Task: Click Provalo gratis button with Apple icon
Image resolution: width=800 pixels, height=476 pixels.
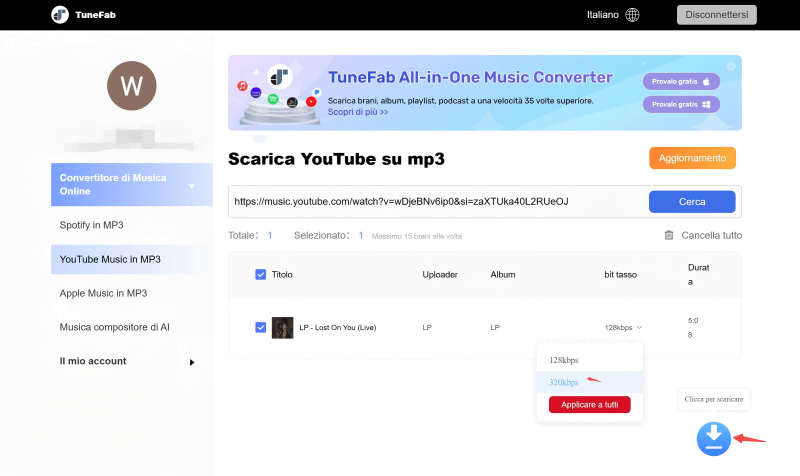Action: tap(681, 81)
